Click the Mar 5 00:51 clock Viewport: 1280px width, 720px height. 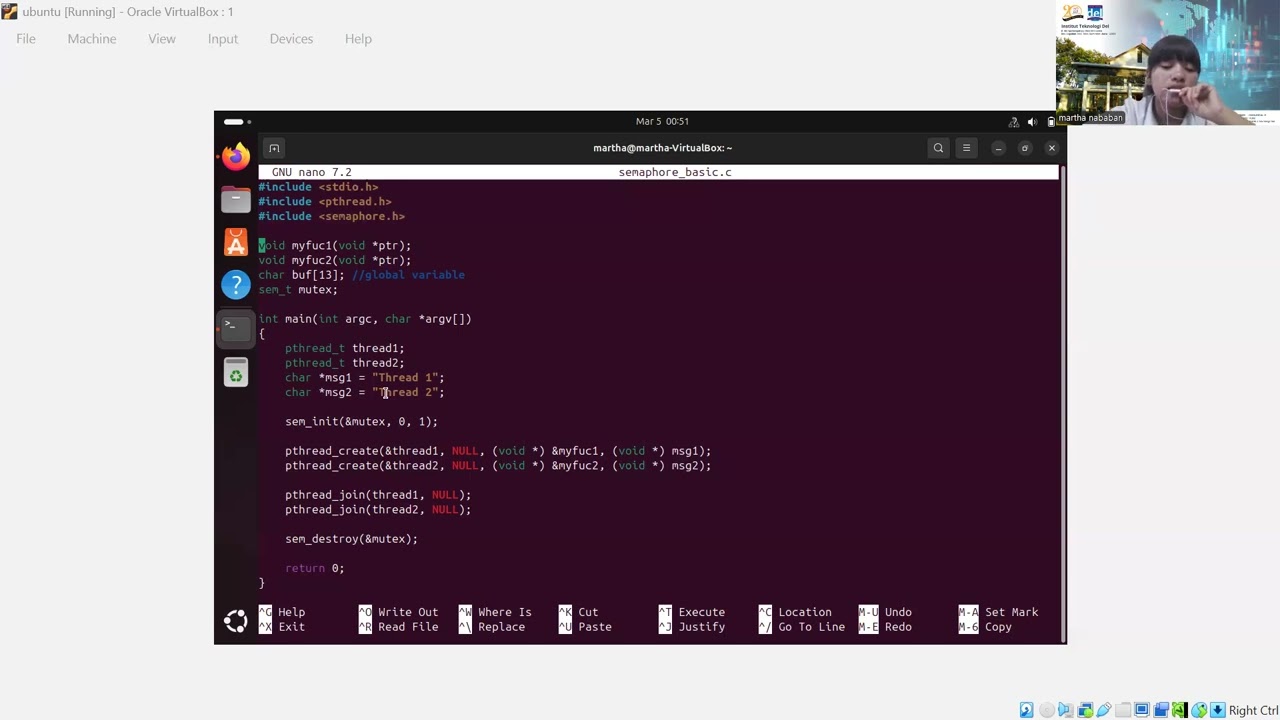[662, 121]
